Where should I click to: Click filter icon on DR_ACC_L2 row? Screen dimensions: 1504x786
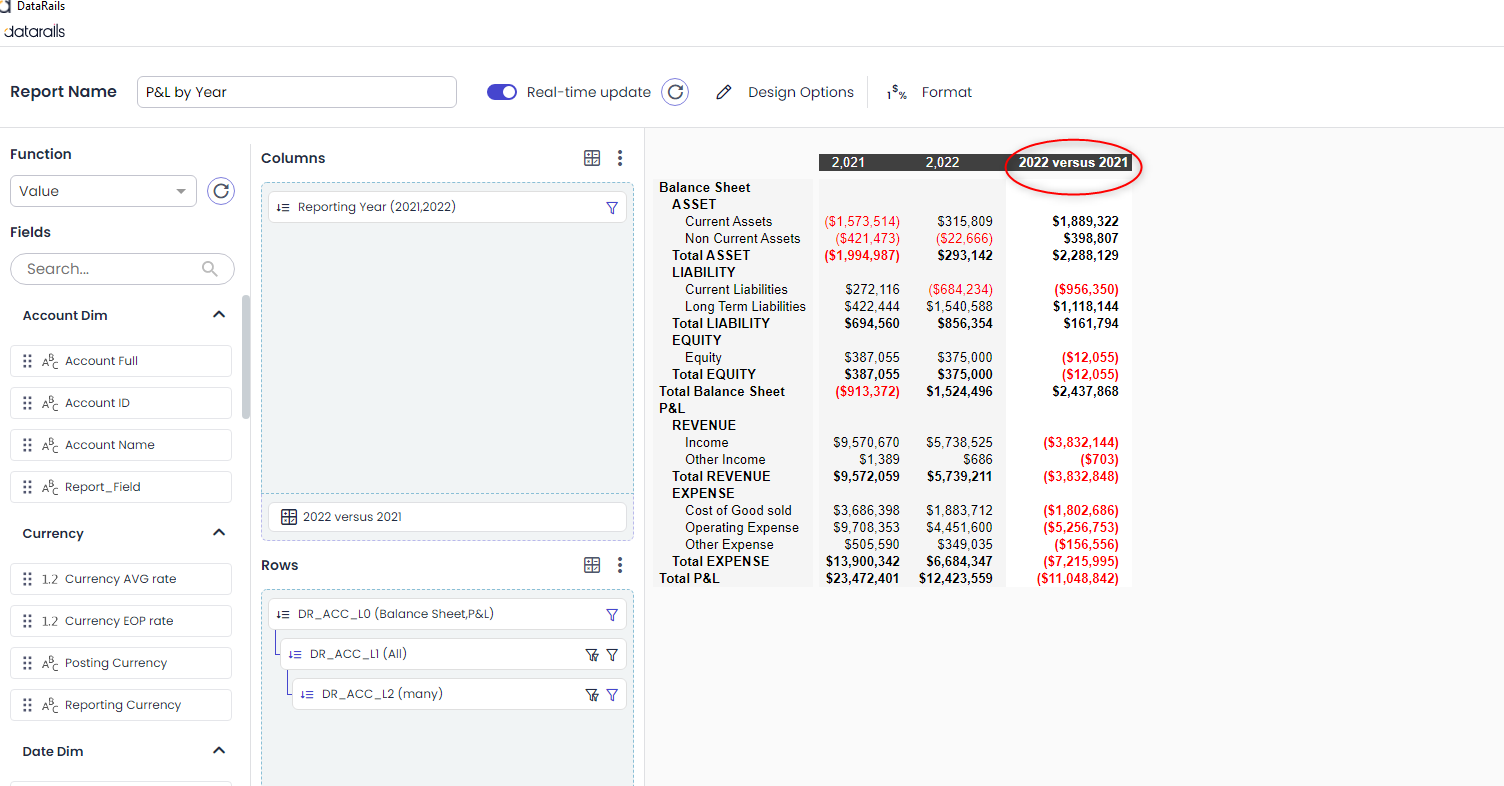point(612,695)
